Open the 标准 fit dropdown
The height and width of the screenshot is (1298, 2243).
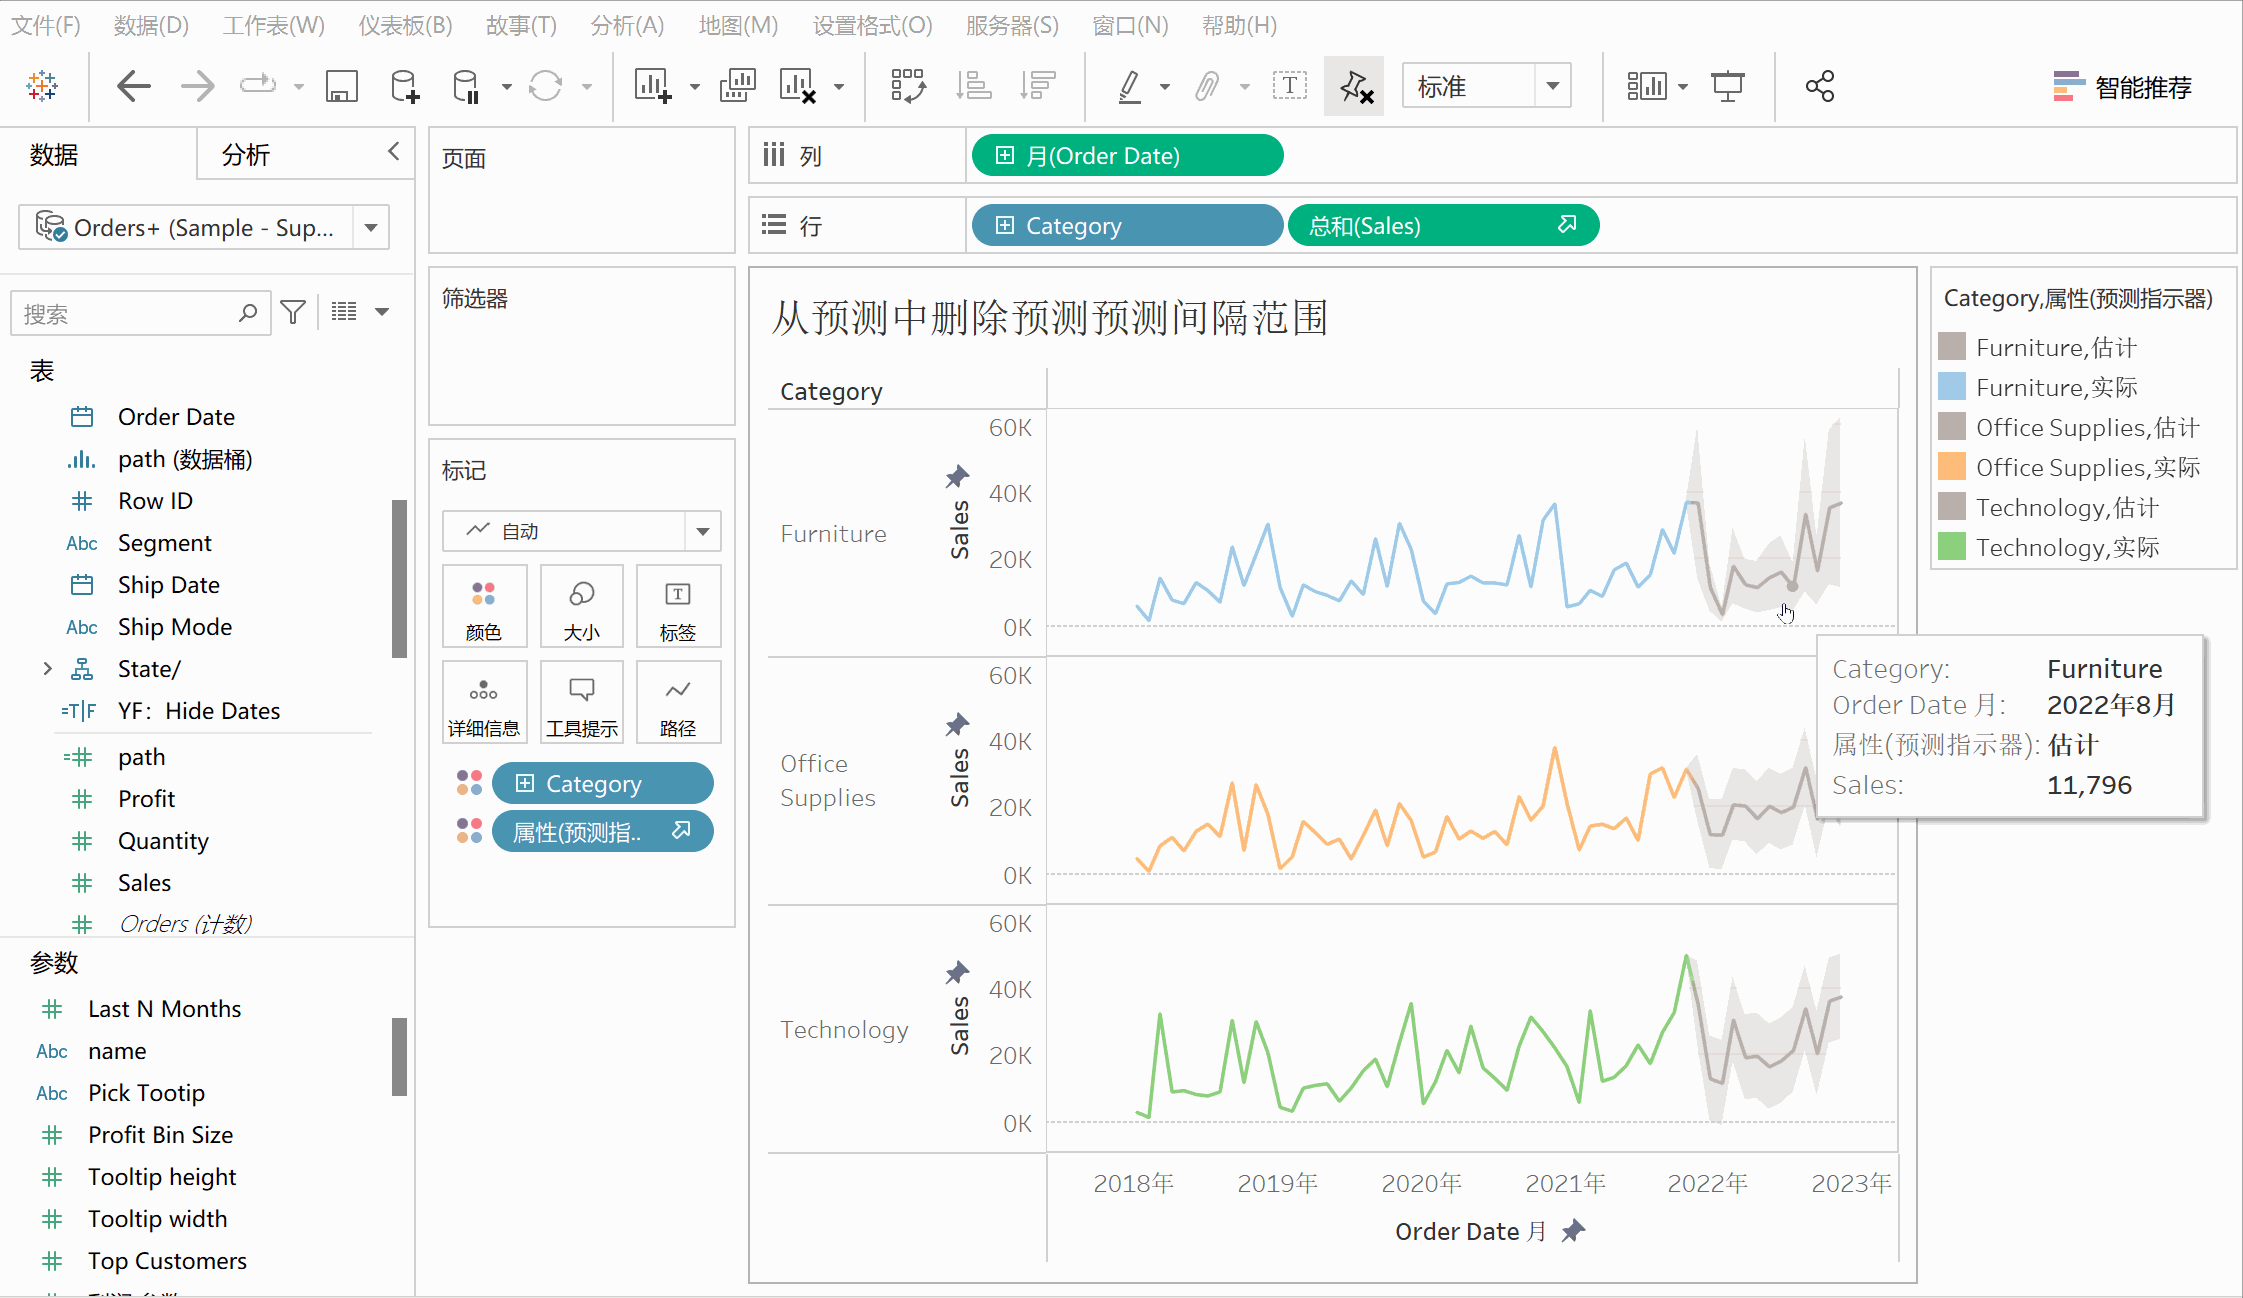point(1552,86)
